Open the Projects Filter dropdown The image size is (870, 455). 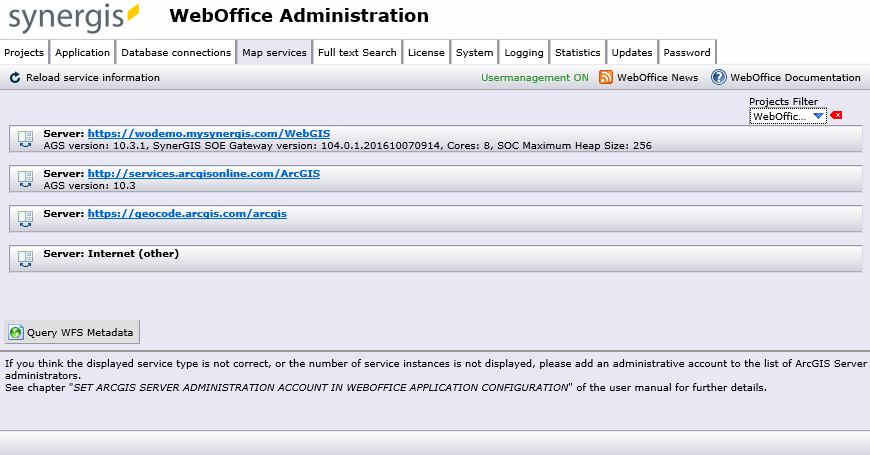(x=788, y=116)
